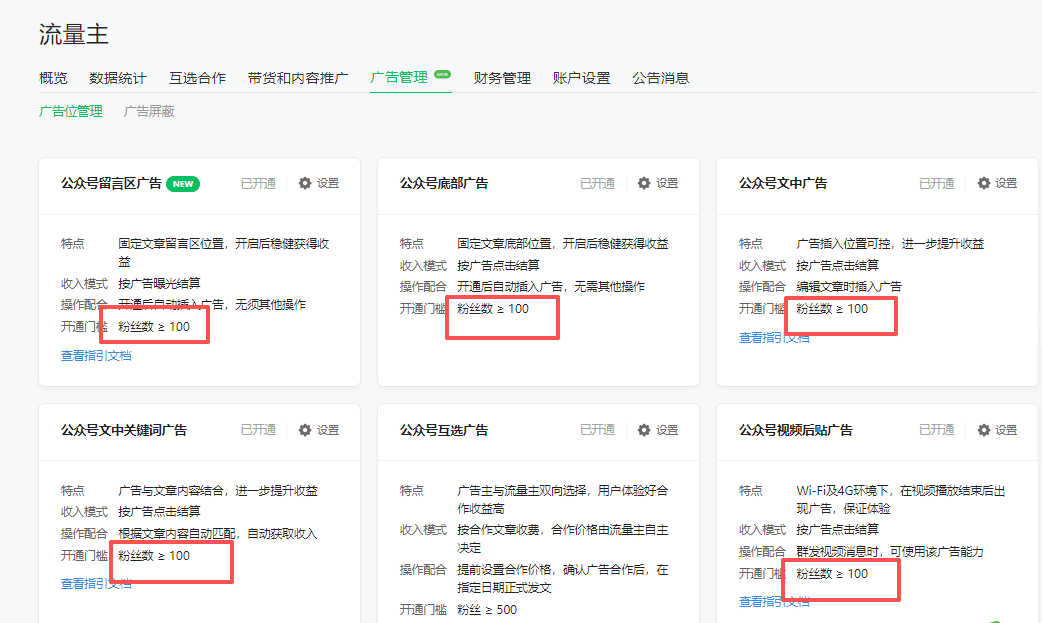1042x623 pixels.
Task: Open the 公告消息 tab
Action: (658, 77)
